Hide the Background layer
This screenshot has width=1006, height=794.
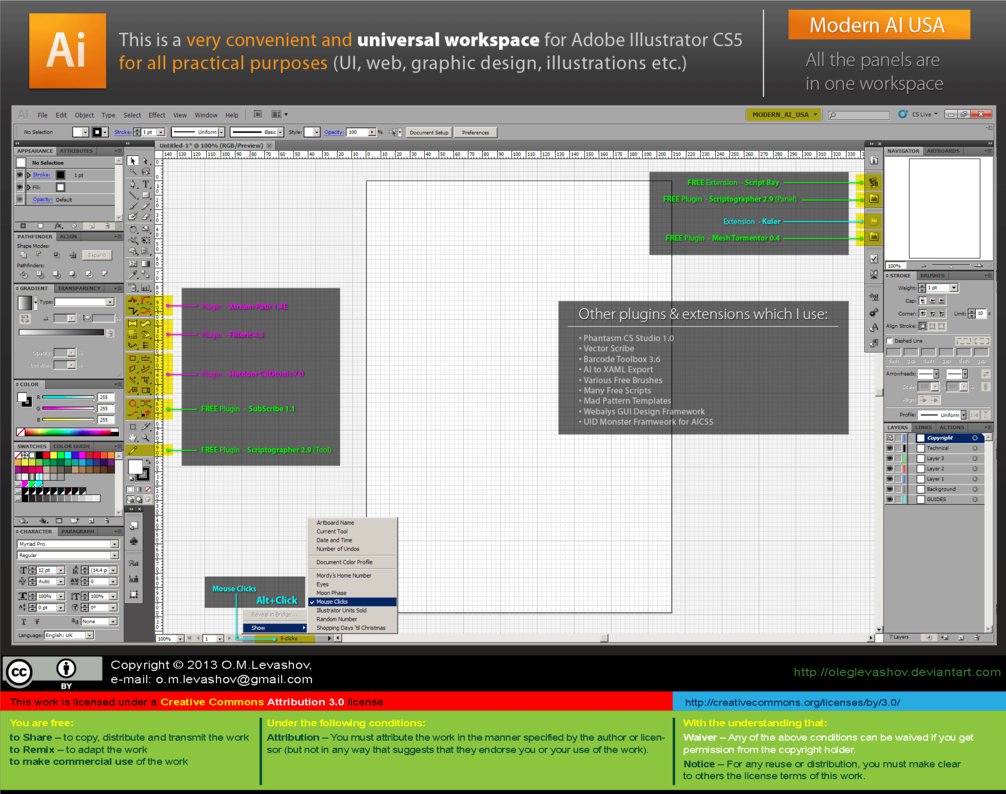point(889,489)
